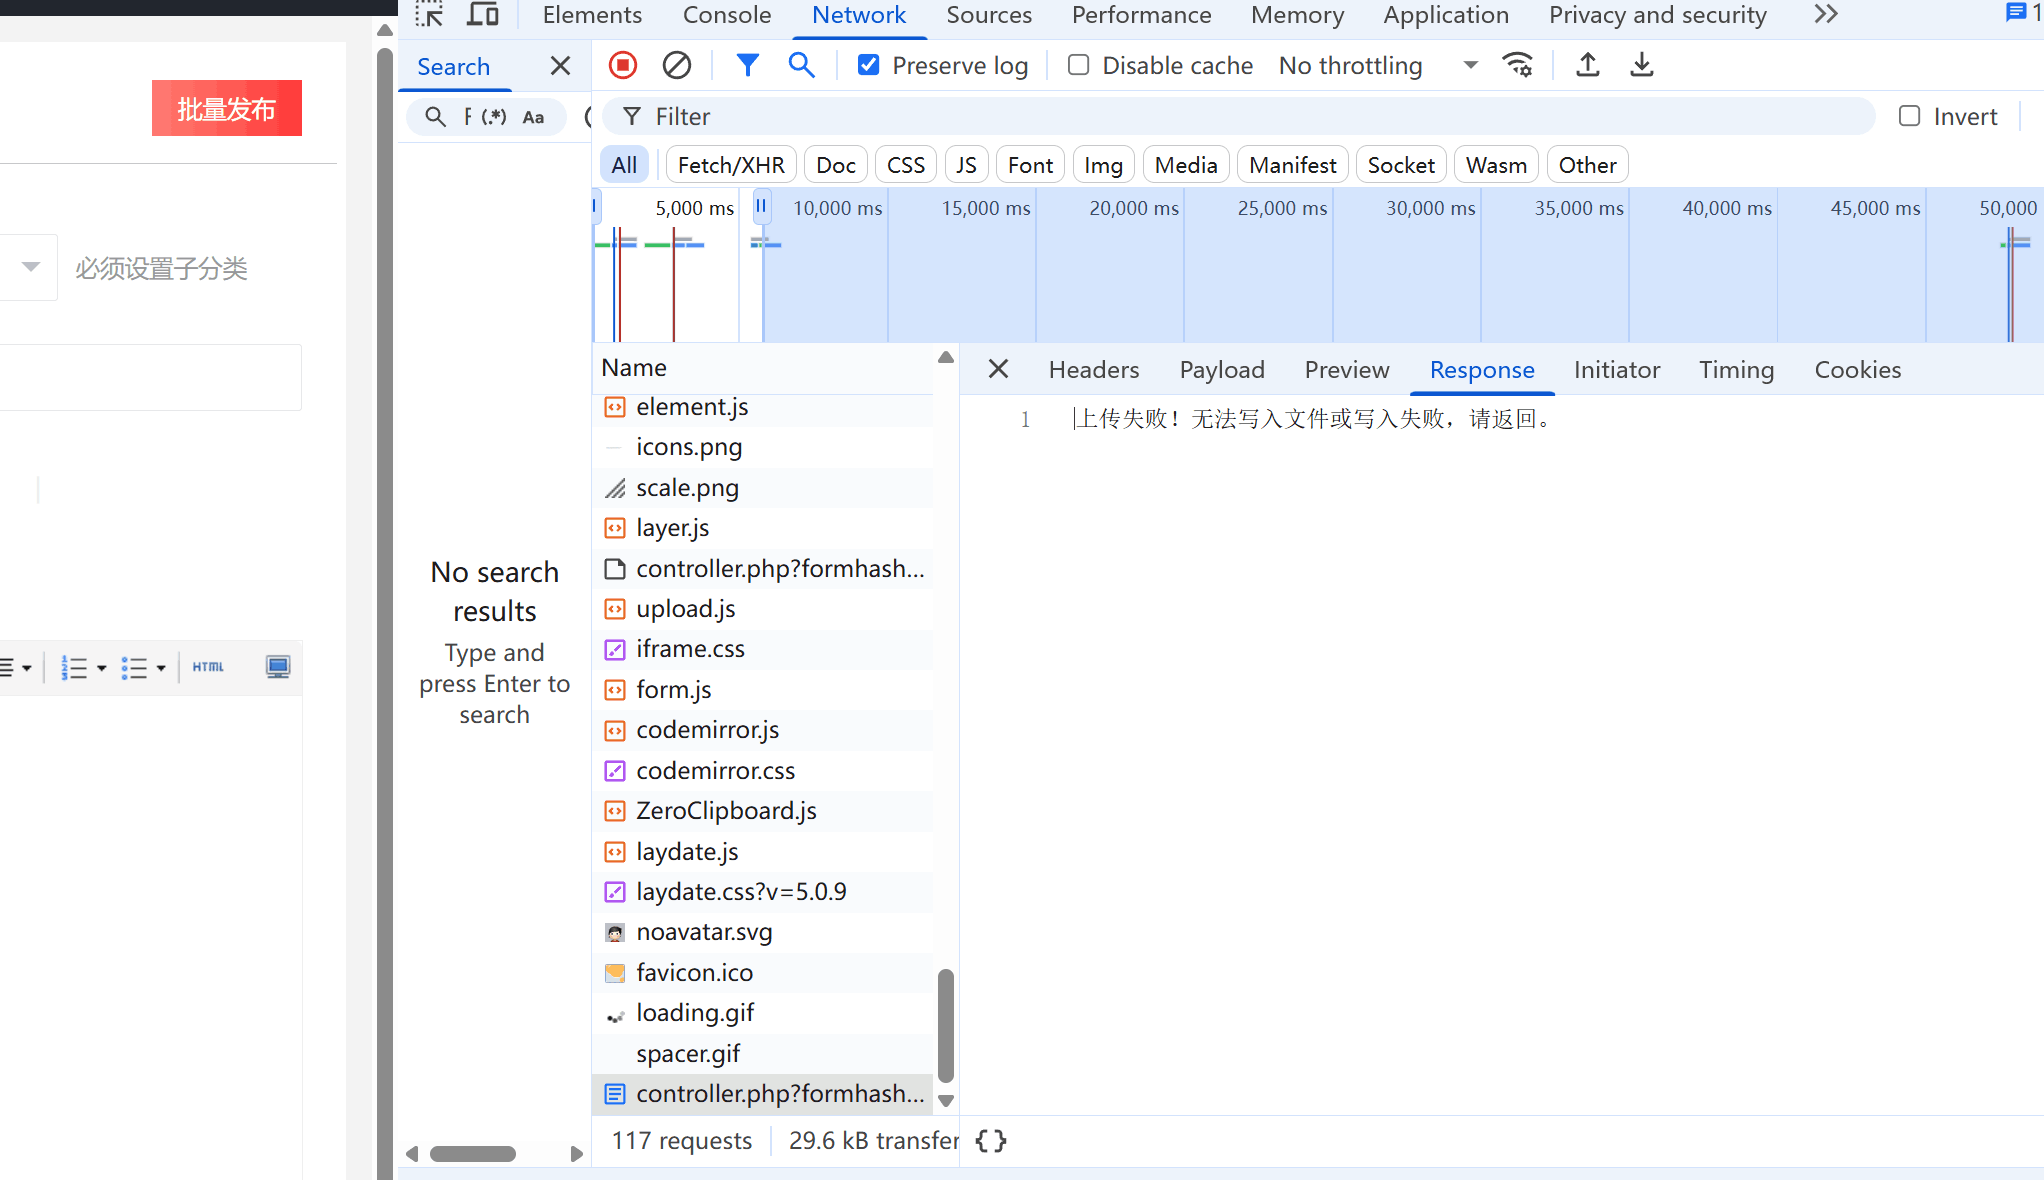The height and width of the screenshot is (1180, 2044).
Task: Open the Console panel tab
Action: click(726, 15)
